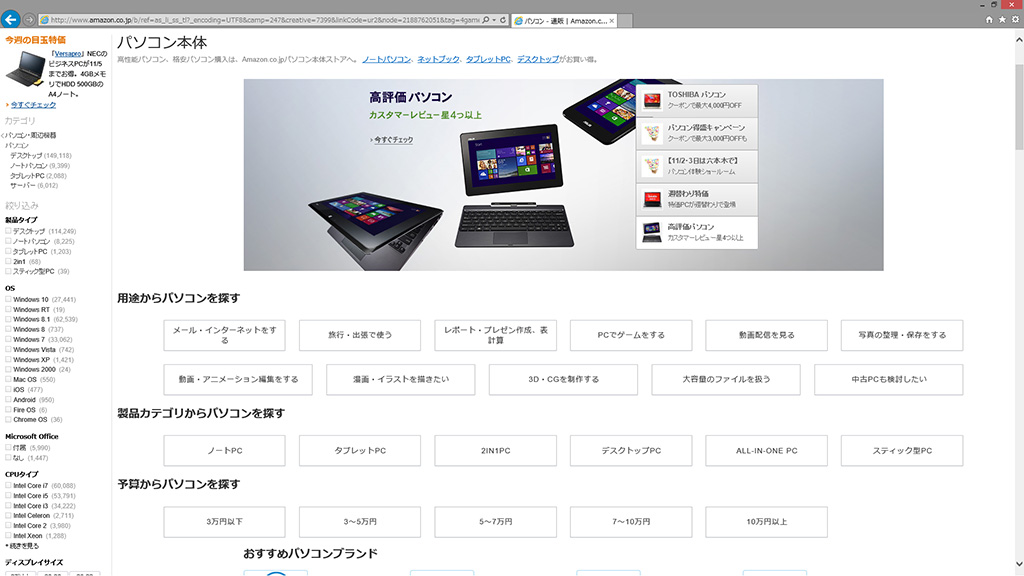Image resolution: width=1024 pixels, height=576 pixels.
Task: Click 写真の整理・保存をする button
Action: tap(902, 335)
